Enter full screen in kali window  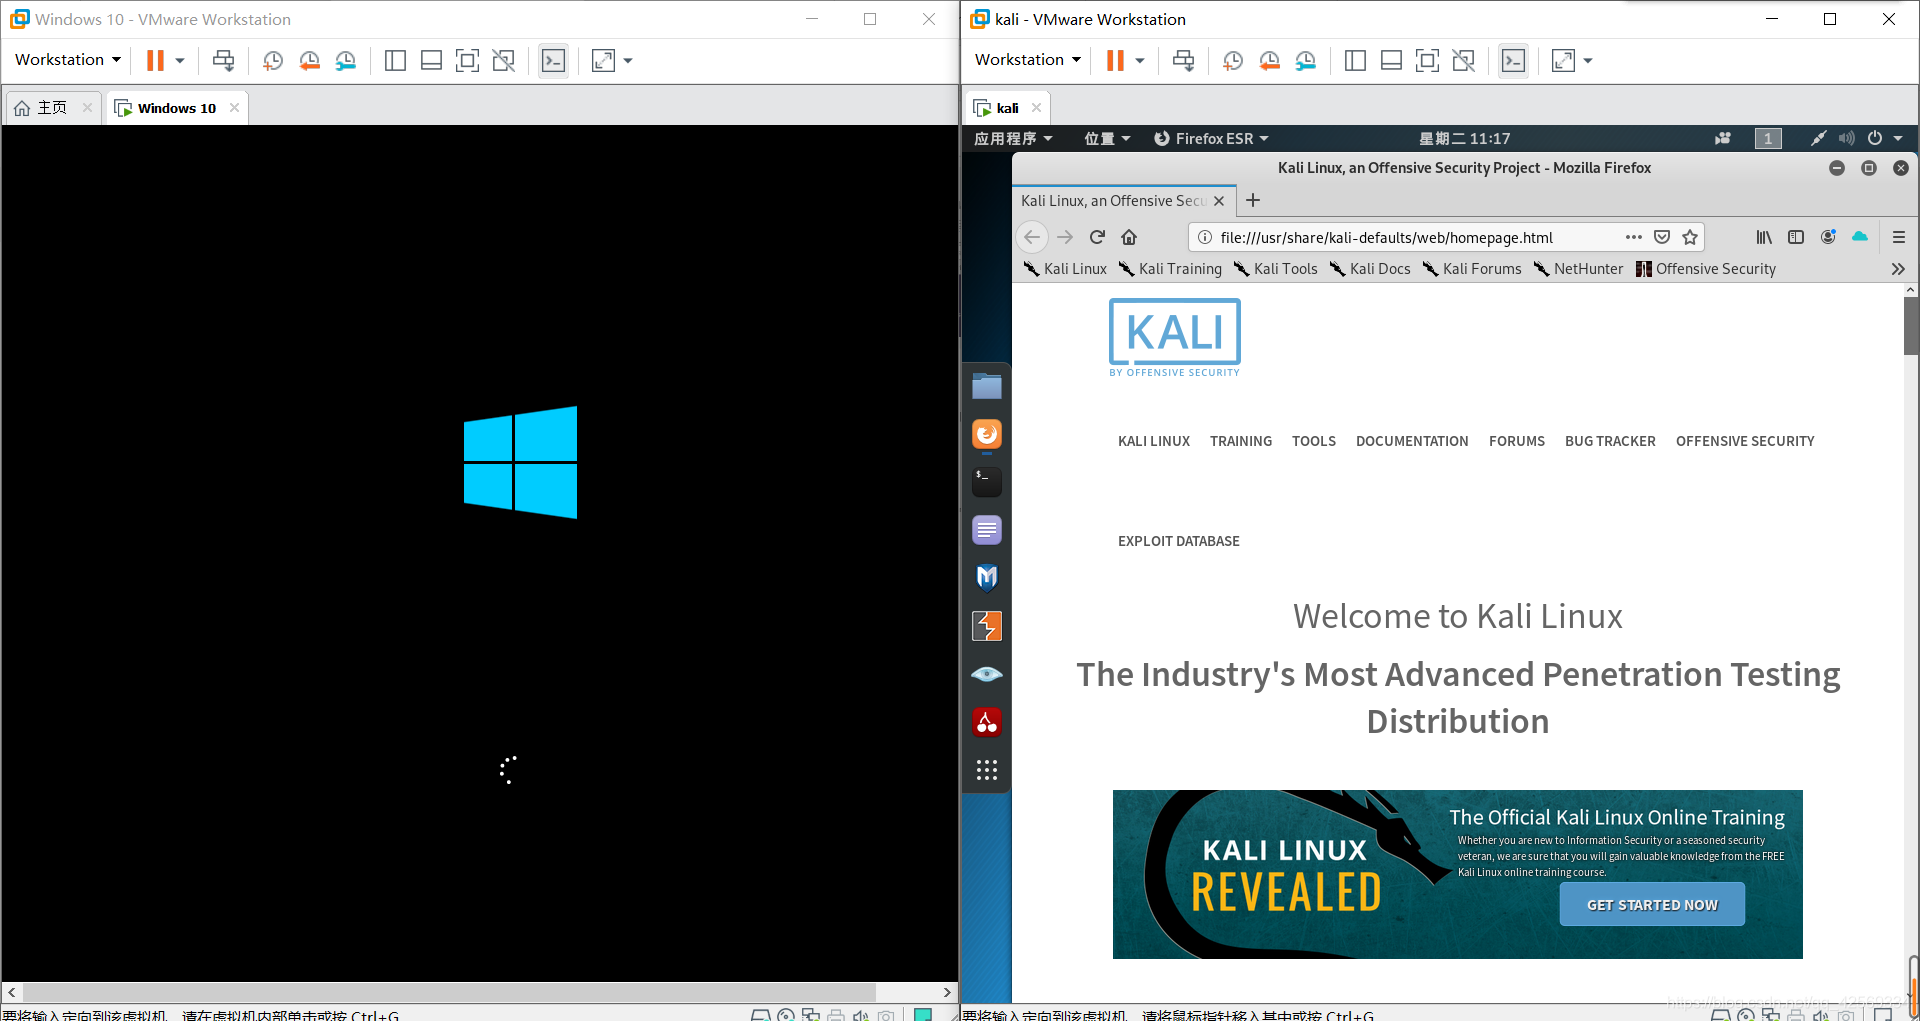[1427, 60]
